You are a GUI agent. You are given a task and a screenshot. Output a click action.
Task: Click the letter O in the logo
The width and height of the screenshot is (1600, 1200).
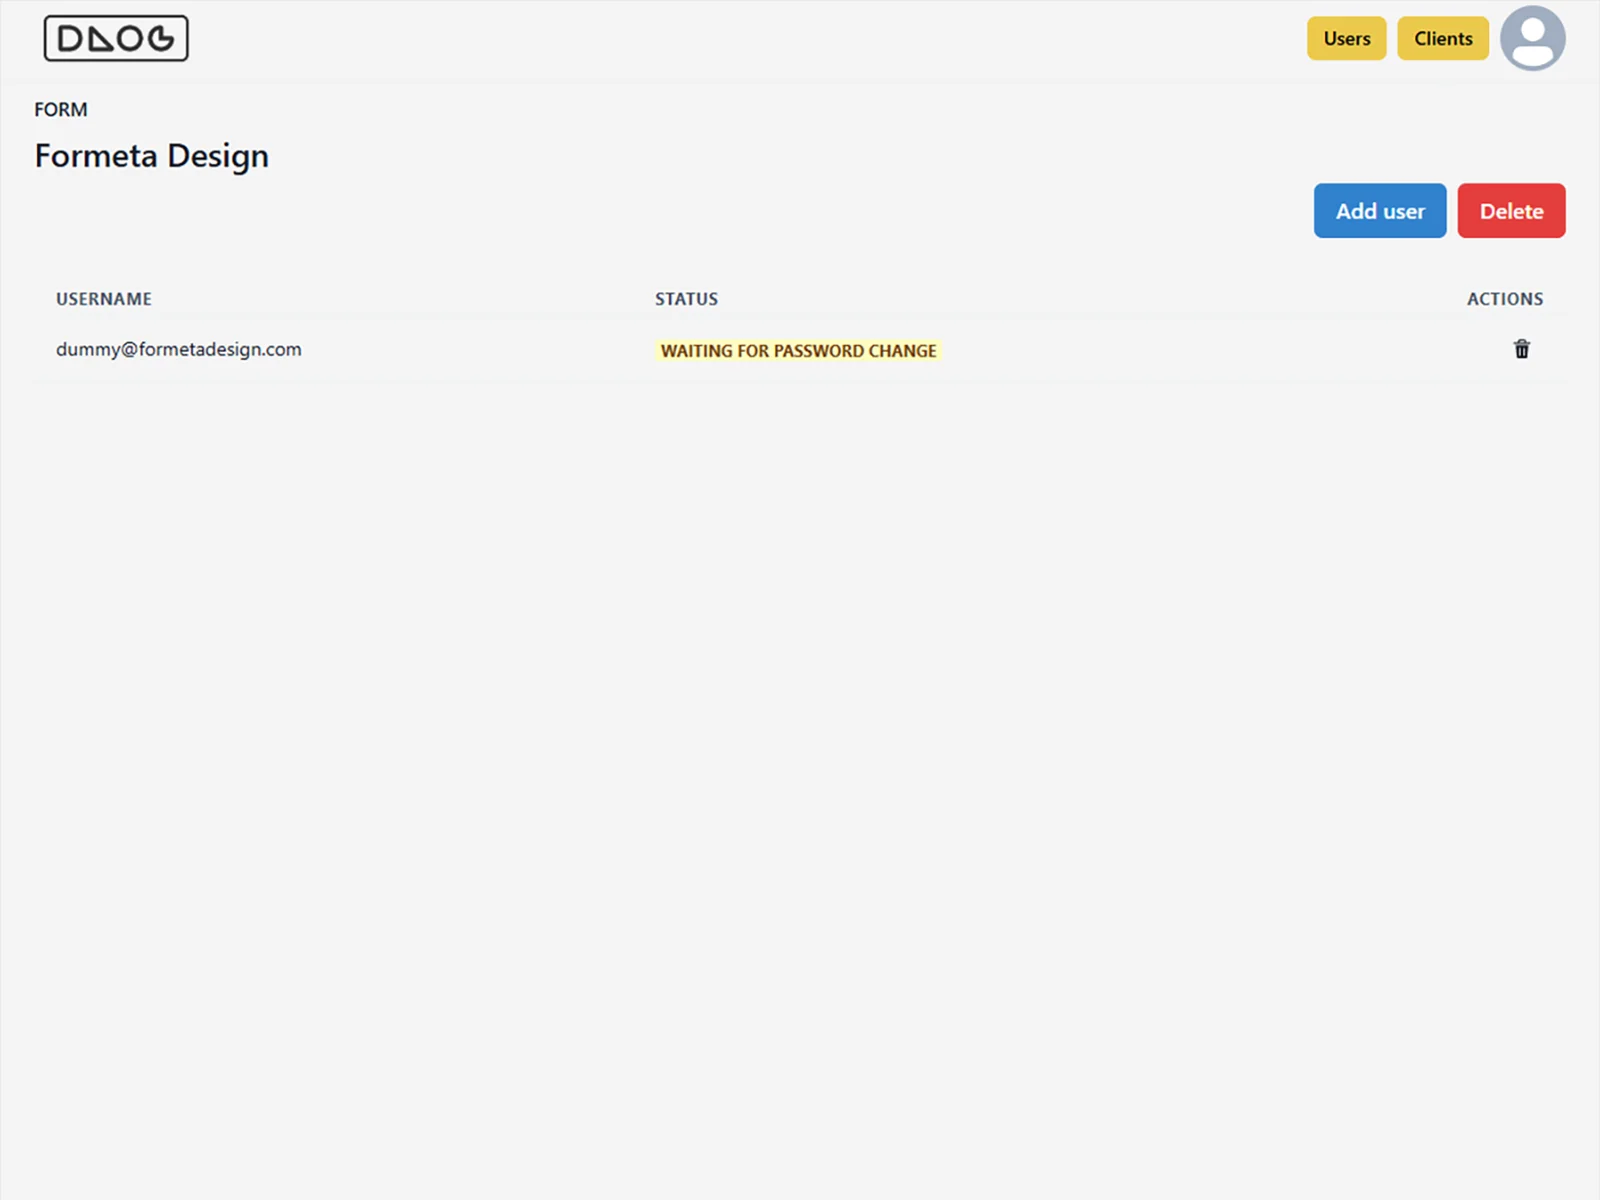pyautogui.click(x=131, y=39)
